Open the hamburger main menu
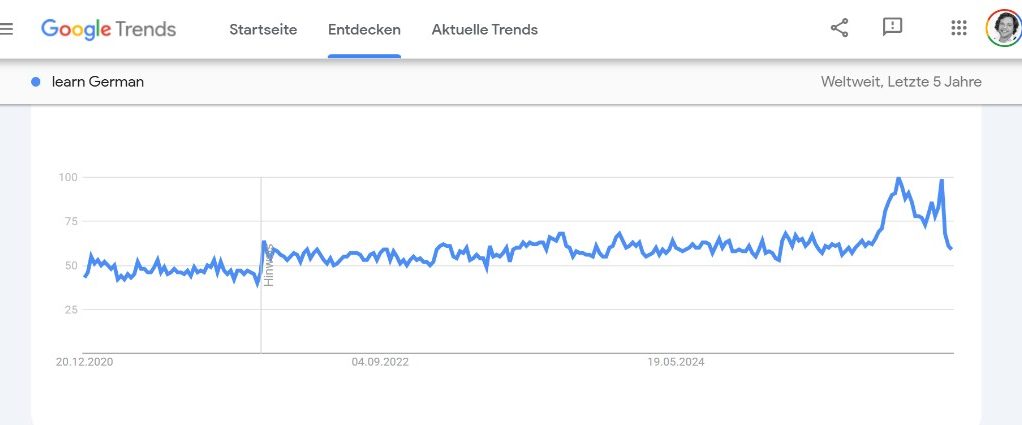Image resolution: width=1022 pixels, height=425 pixels. pyautogui.click(x=6, y=29)
